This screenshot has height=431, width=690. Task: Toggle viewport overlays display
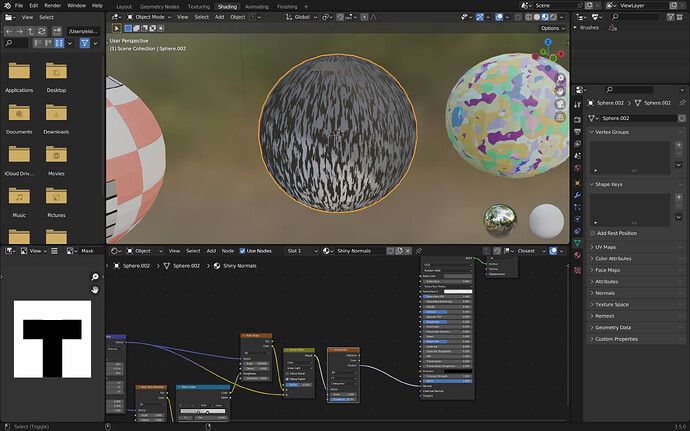click(499, 17)
